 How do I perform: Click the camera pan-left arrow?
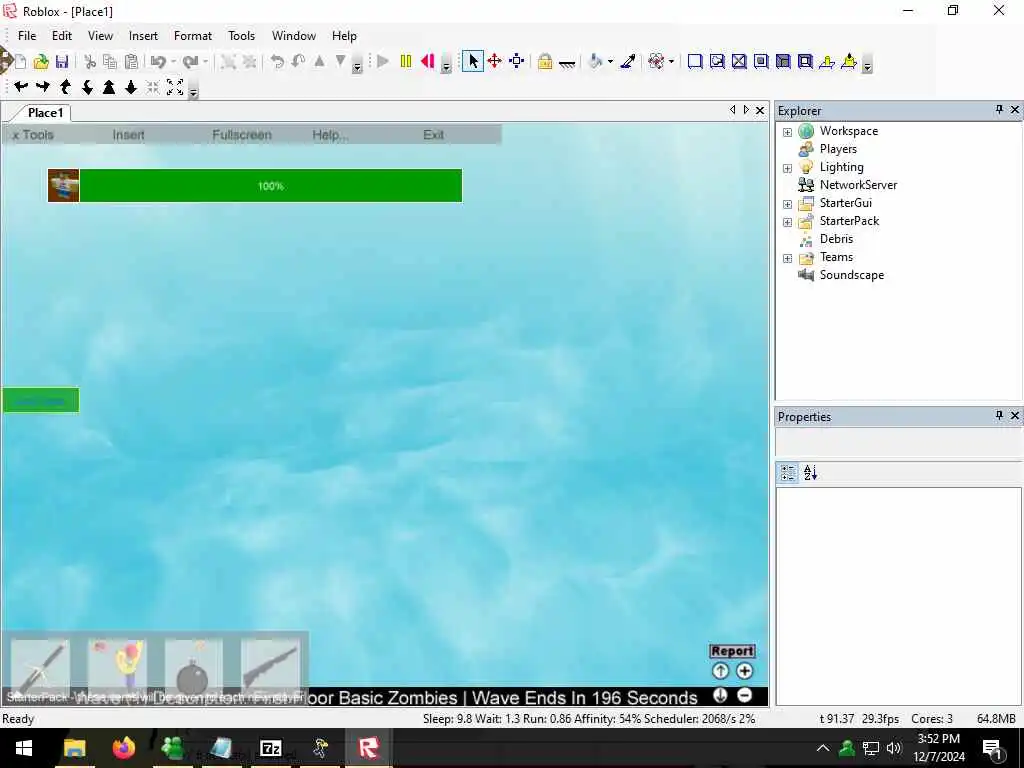(21, 87)
